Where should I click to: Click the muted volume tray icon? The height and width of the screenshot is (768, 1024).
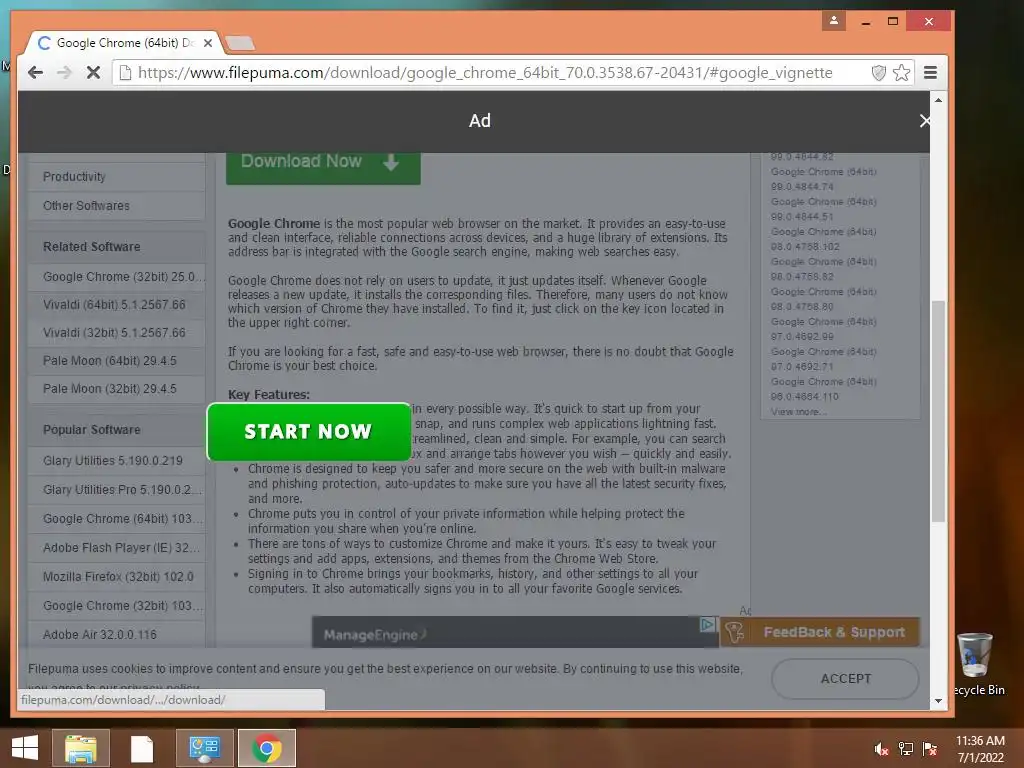tap(881, 749)
